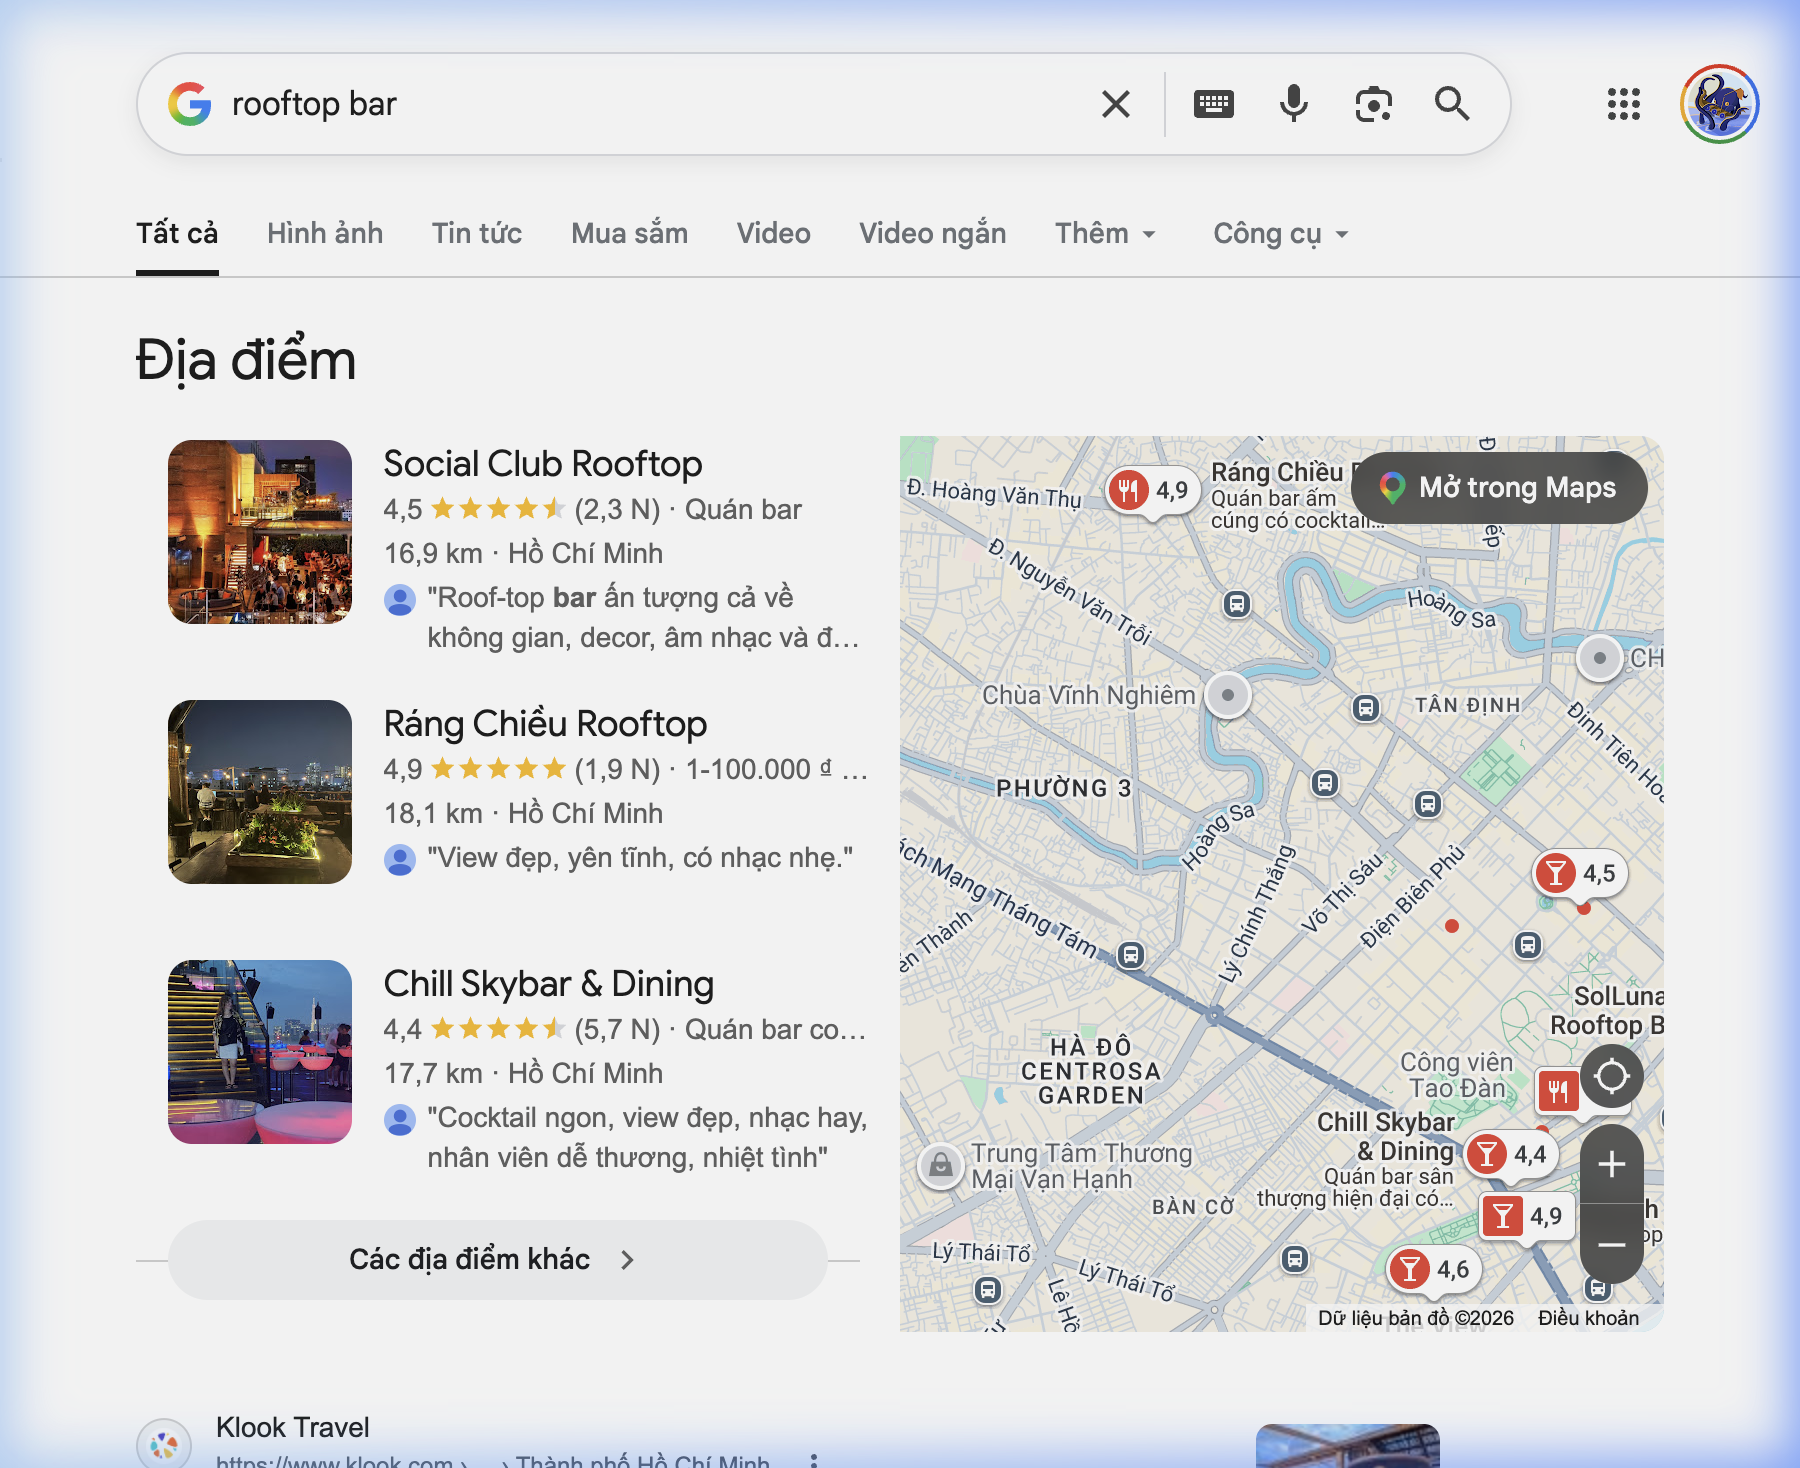The height and width of the screenshot is (1468, 1800).
Task: Select the 4,4 Chill Skybar map pin
Action: click(x=1511, y=1154)
